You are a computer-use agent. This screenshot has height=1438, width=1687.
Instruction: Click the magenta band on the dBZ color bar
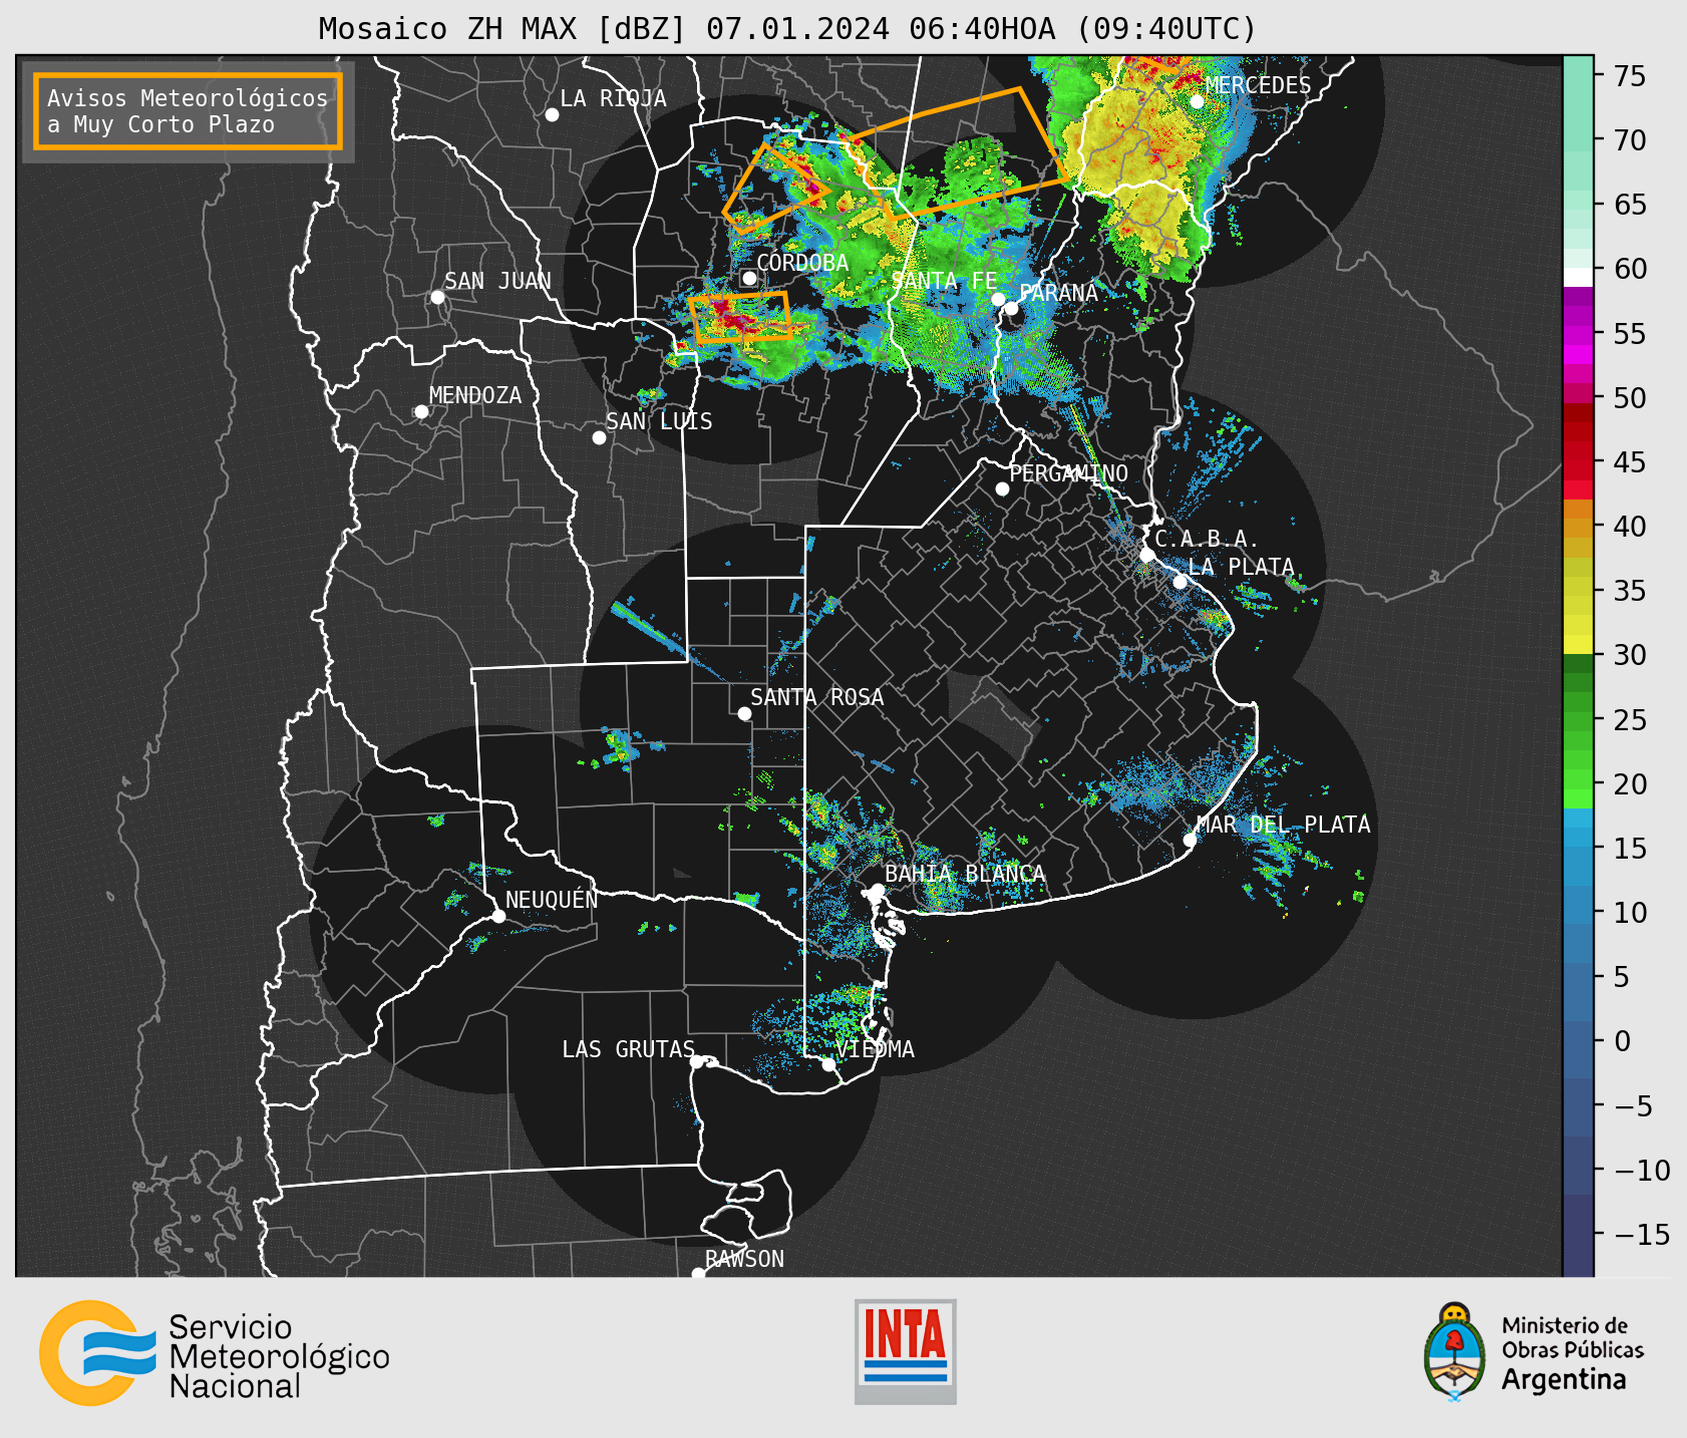tap(1578, 346)
